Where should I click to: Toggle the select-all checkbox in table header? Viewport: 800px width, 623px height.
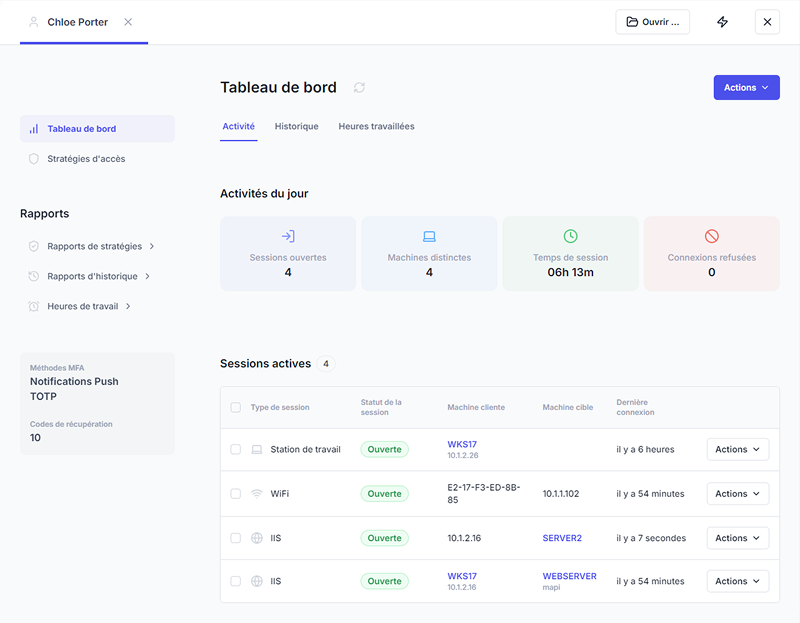point(236,408)
